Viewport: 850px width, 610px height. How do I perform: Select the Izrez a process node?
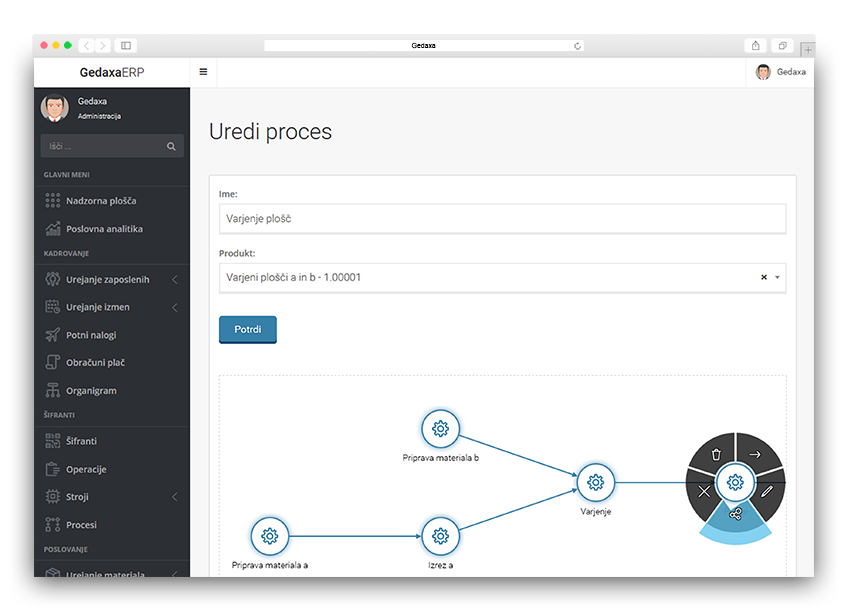pyautogui.click(x=440, y=536)
